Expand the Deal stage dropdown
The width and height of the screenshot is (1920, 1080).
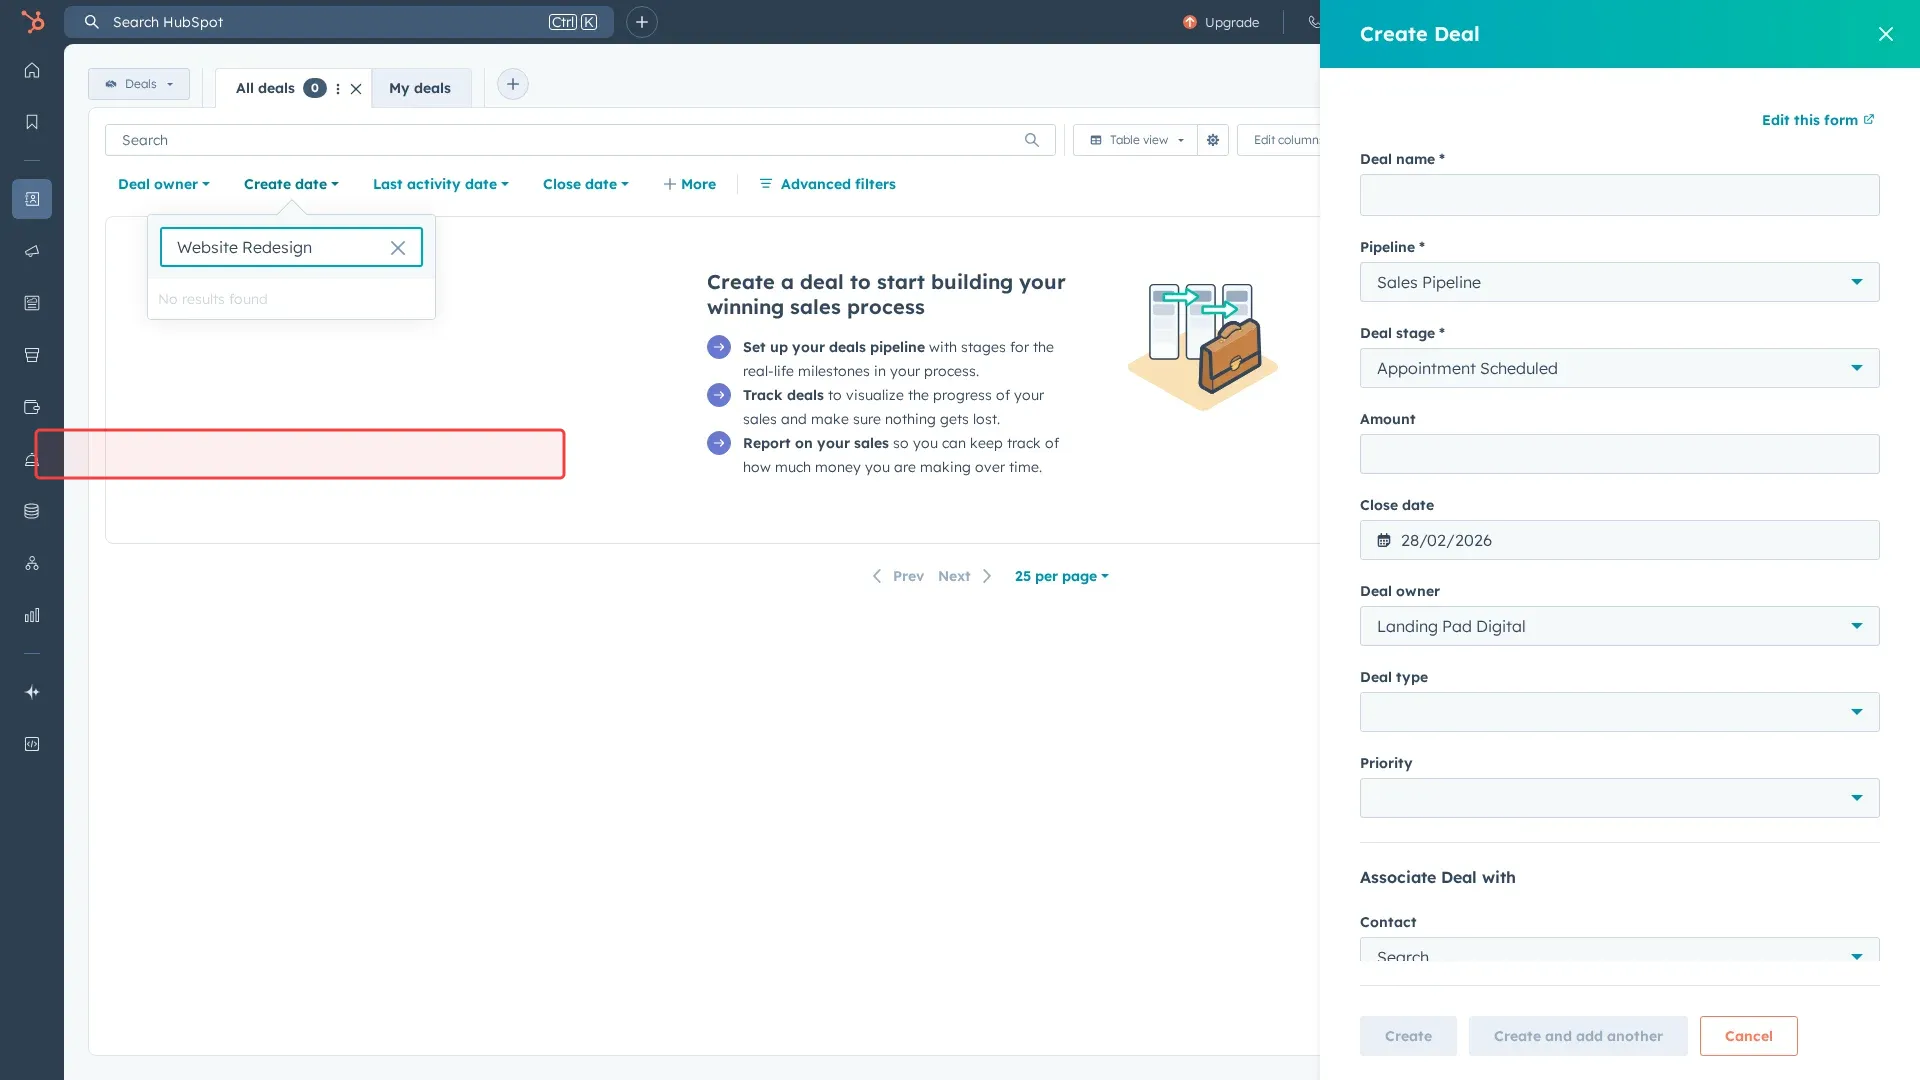coord(1619,368)
